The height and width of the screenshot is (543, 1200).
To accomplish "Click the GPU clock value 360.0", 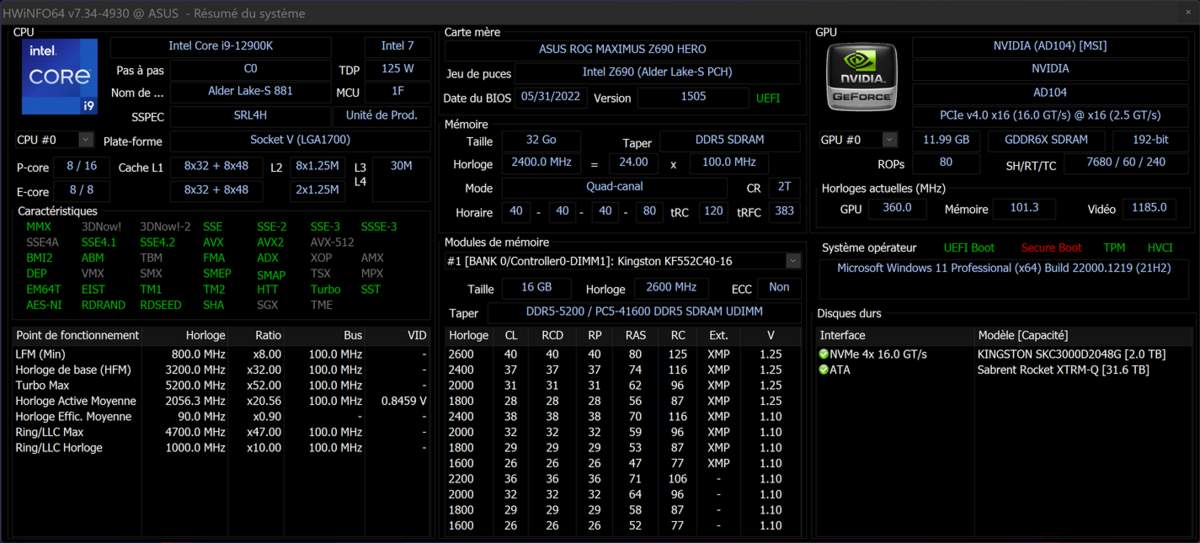I will pos(897,208).
